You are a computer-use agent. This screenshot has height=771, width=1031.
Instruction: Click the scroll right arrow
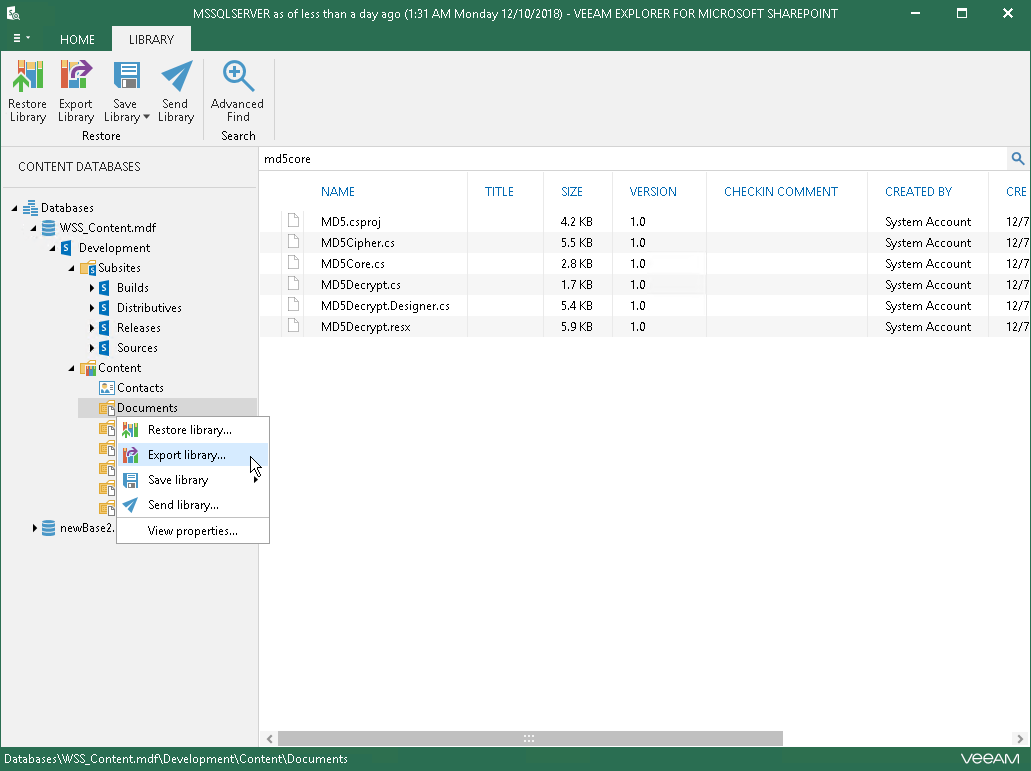(1020, 739)
